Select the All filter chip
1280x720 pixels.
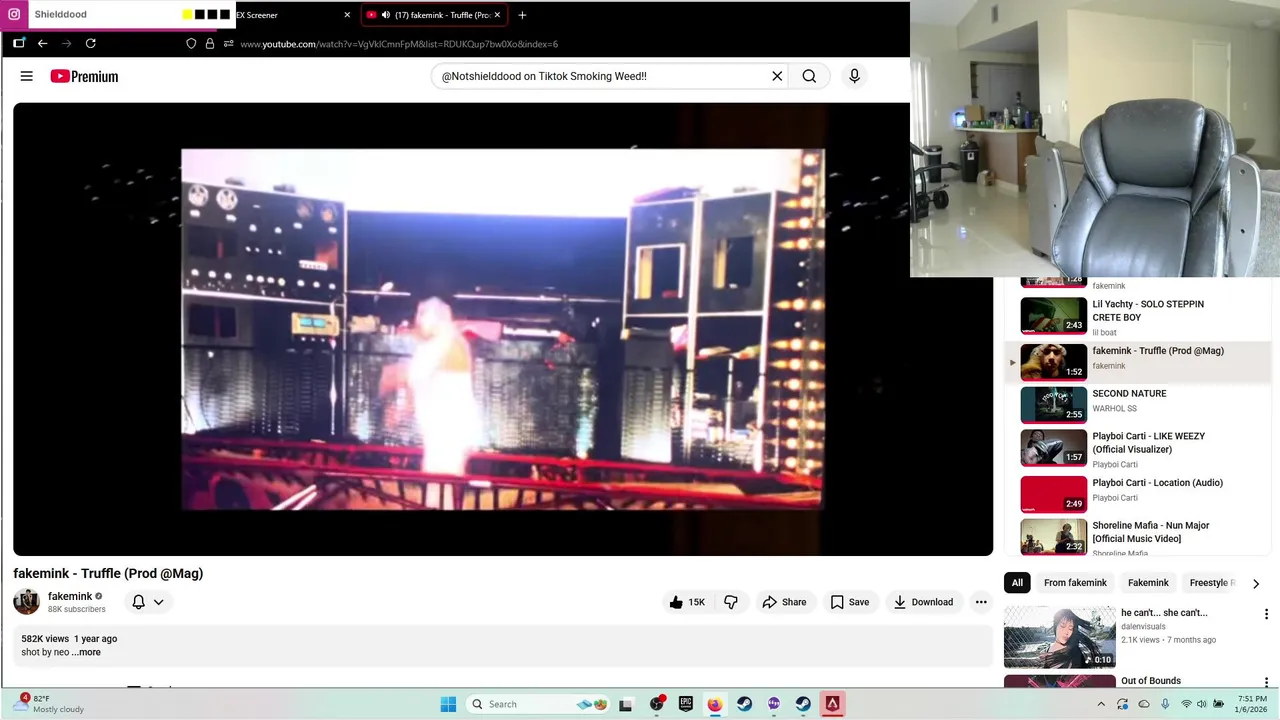(x=1017, y=583)
